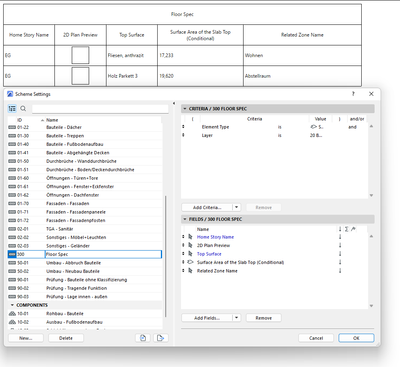This screenshot has width=400, height=367.
Task: Switch to tree view of schemes list
Action: (x=12, y=108)
